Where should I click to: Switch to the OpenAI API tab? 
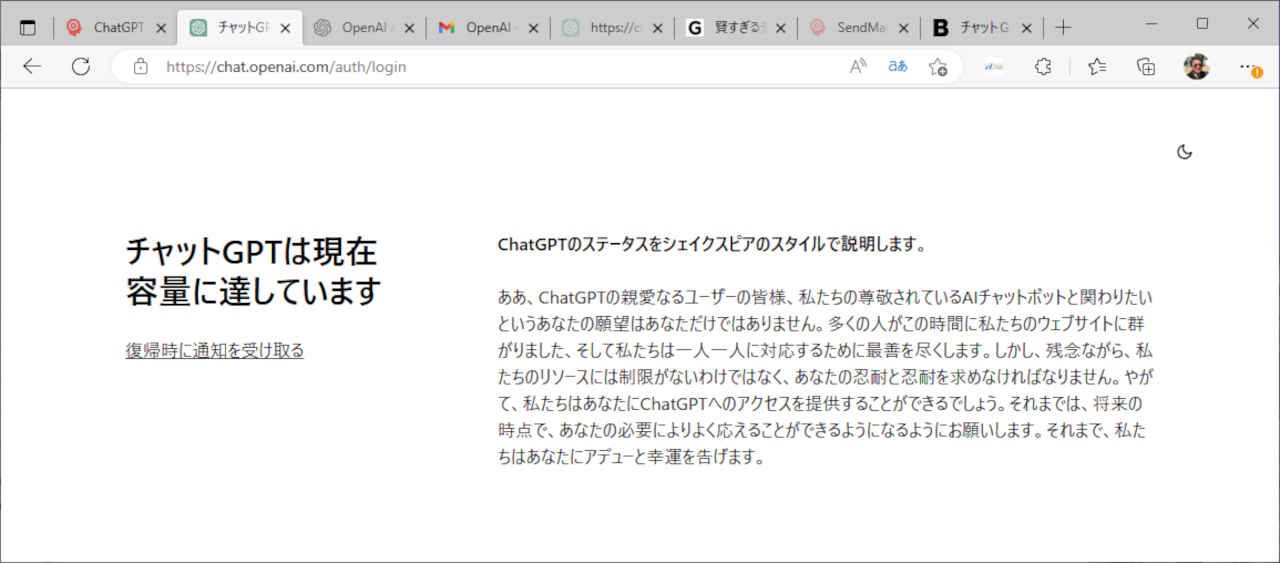pyautogui.click(x=365, y=28)
